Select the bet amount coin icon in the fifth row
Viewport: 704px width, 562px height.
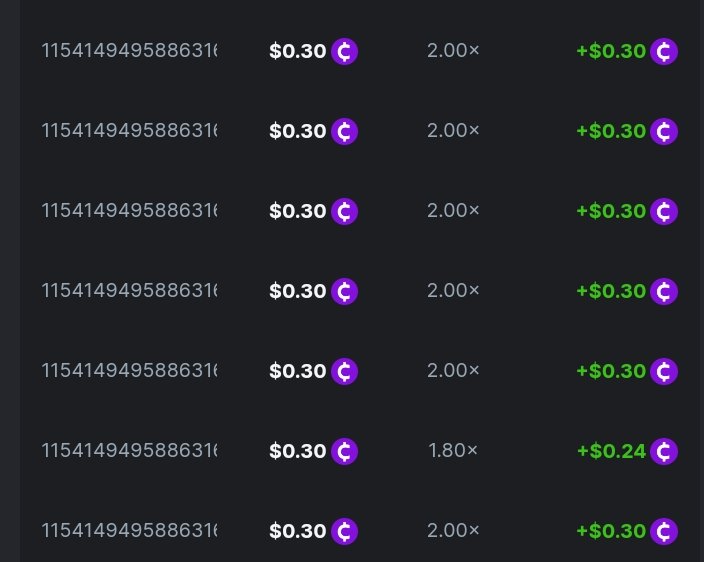(x=345, y=371)
